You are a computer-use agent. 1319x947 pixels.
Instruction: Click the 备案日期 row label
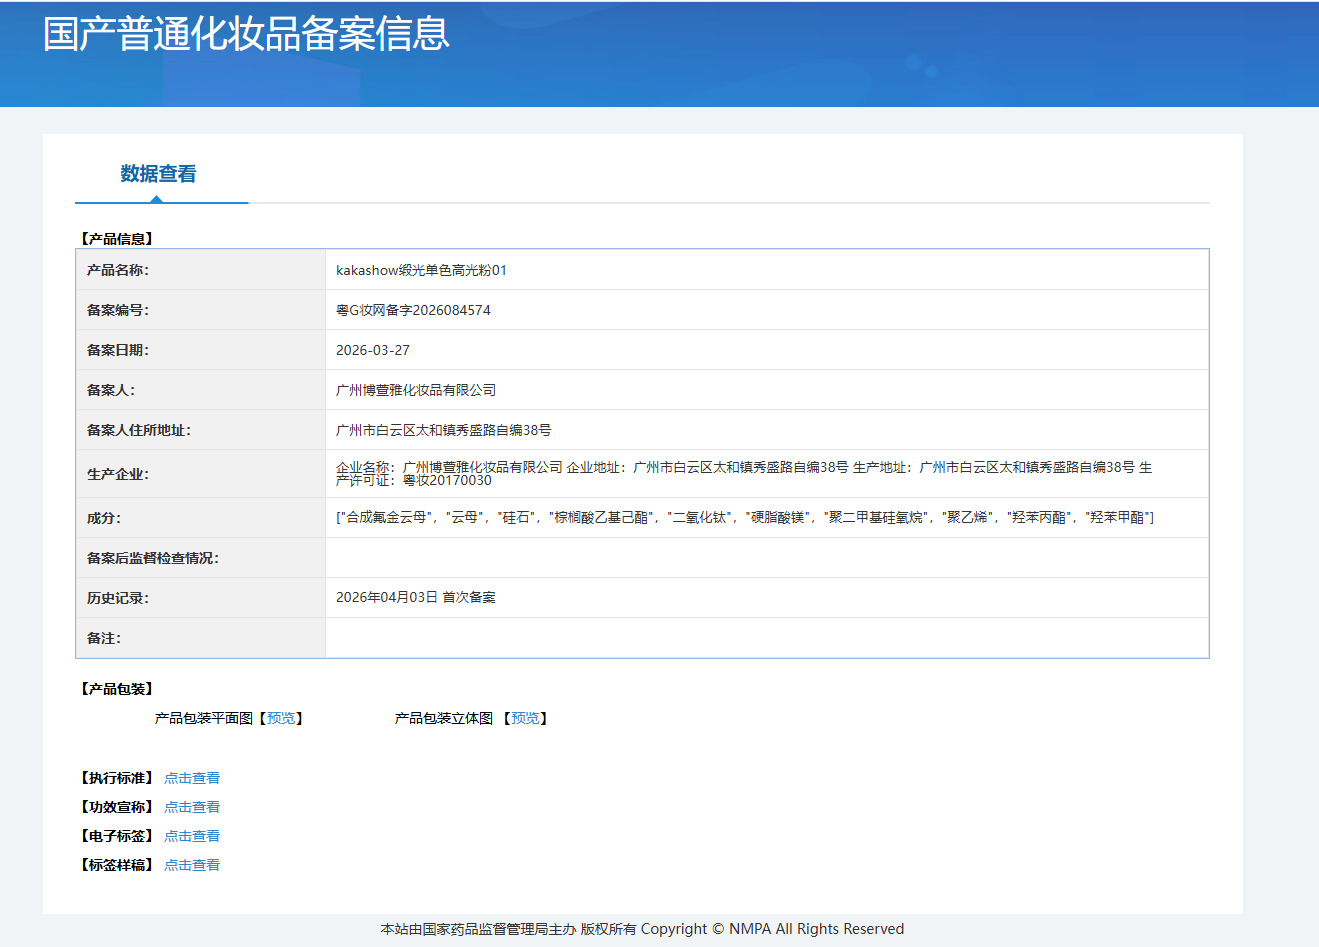point(118,350)
